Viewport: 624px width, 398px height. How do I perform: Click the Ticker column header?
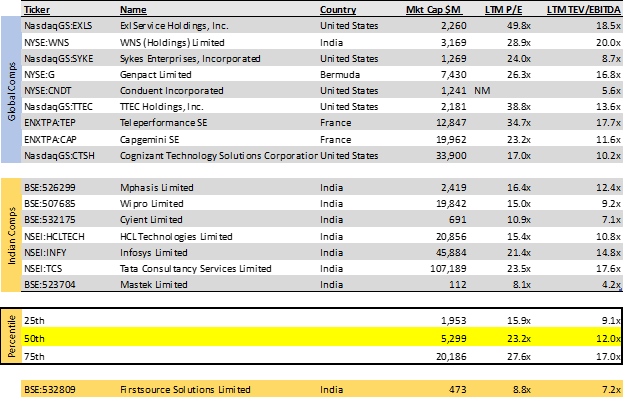[37, 10]
